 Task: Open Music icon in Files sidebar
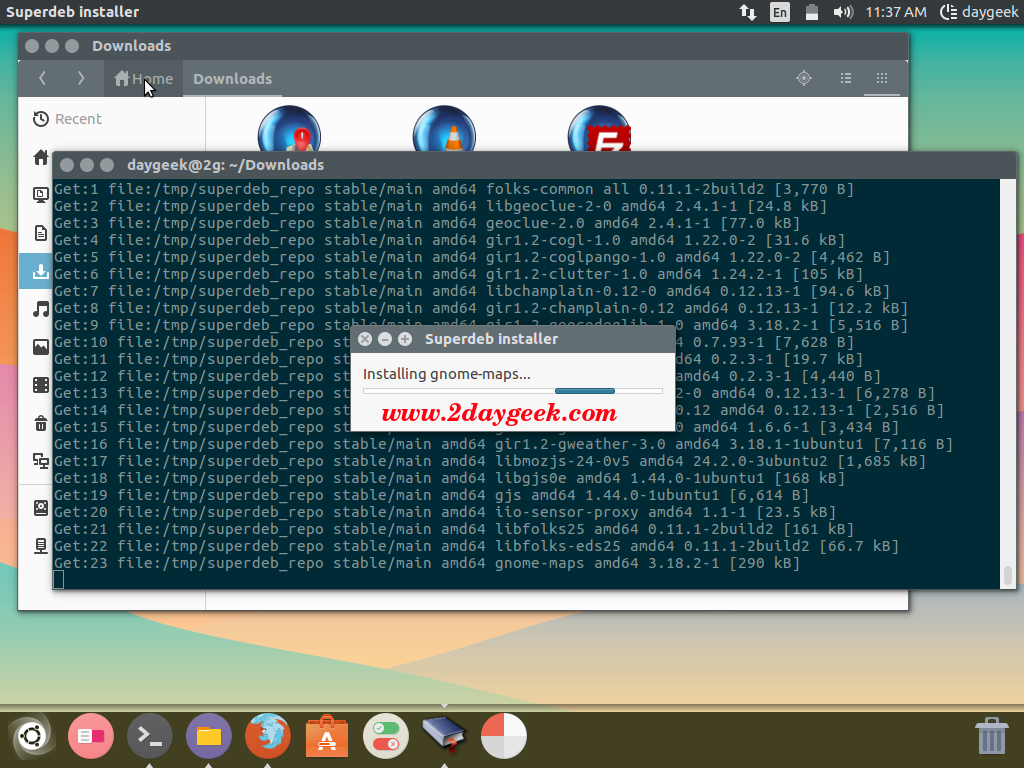coord(40,309)
